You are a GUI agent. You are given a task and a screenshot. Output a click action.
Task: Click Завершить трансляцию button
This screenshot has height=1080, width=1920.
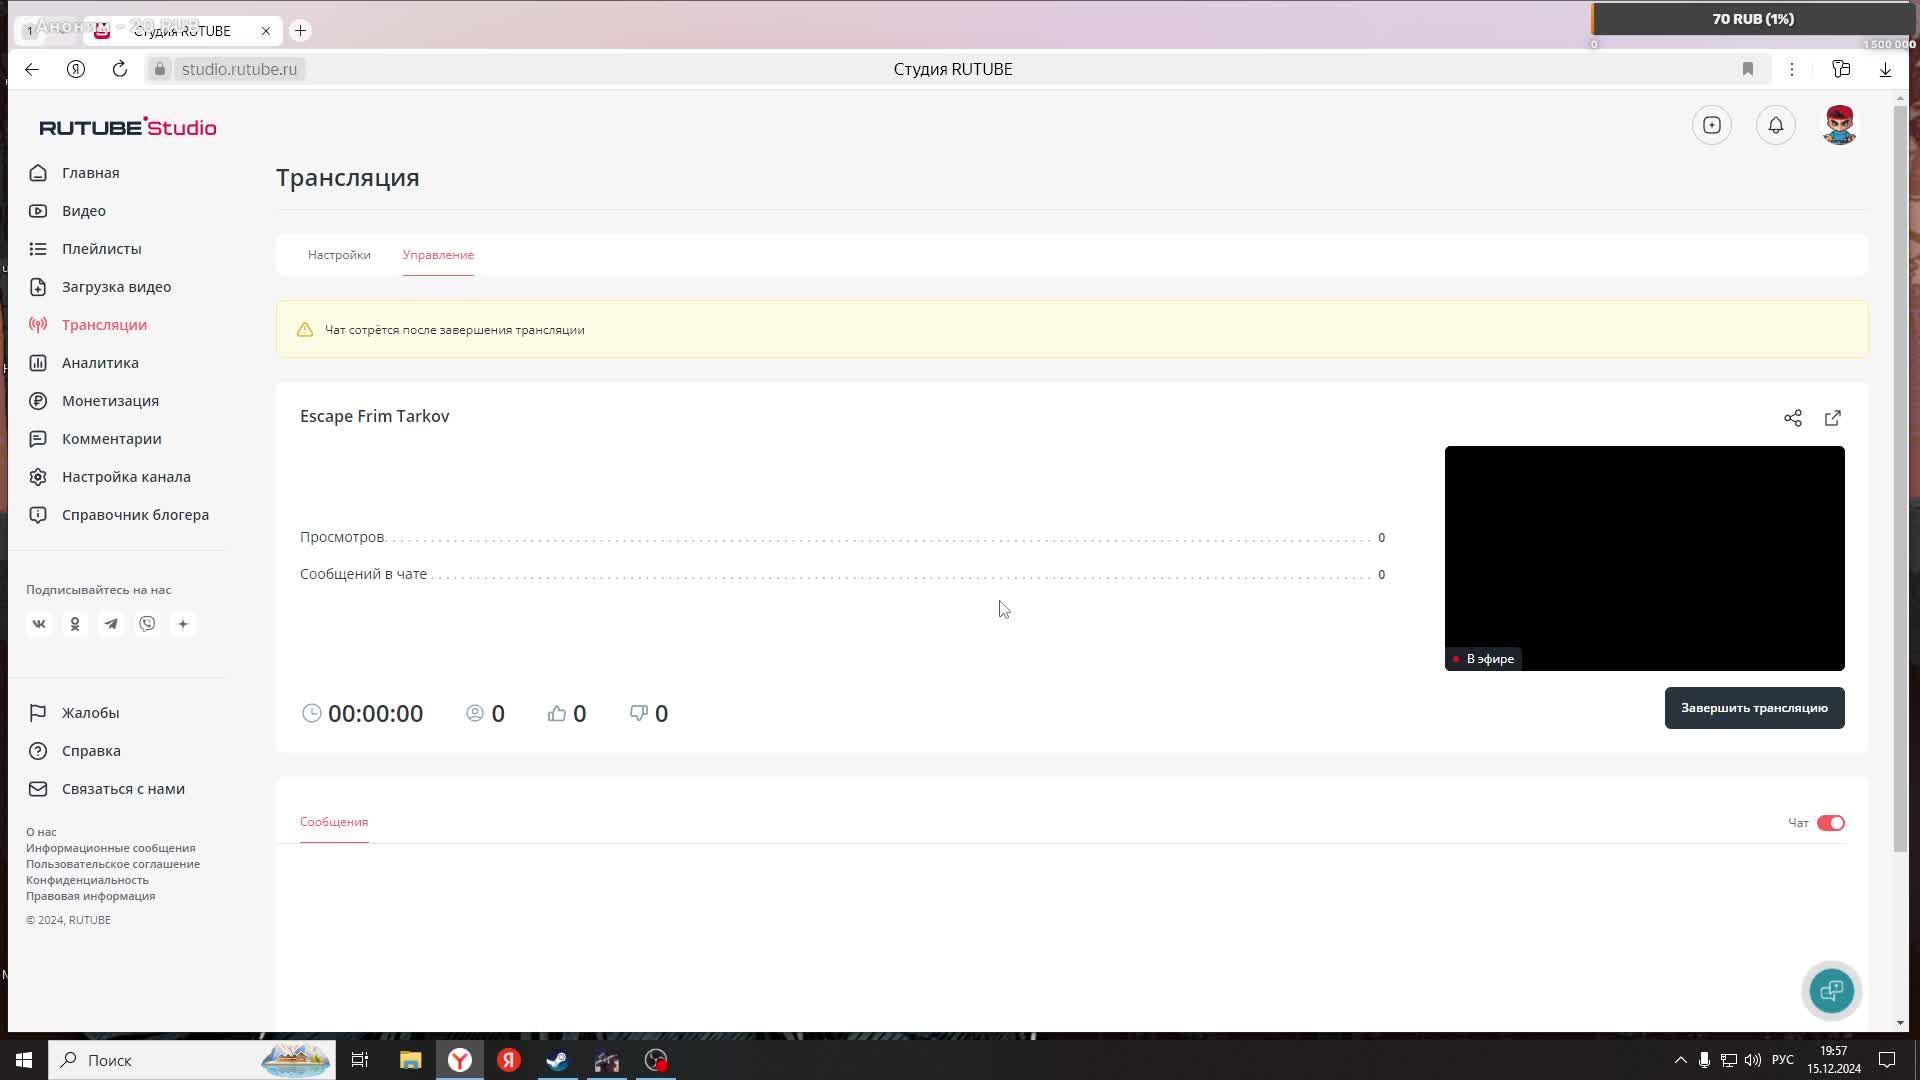click(x=1754, y=708)
